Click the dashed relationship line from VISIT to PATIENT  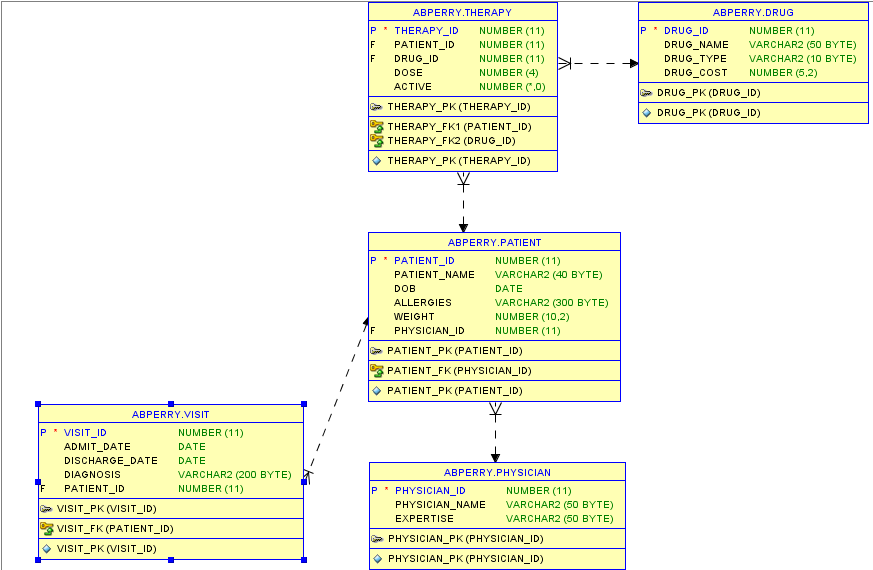337,398
